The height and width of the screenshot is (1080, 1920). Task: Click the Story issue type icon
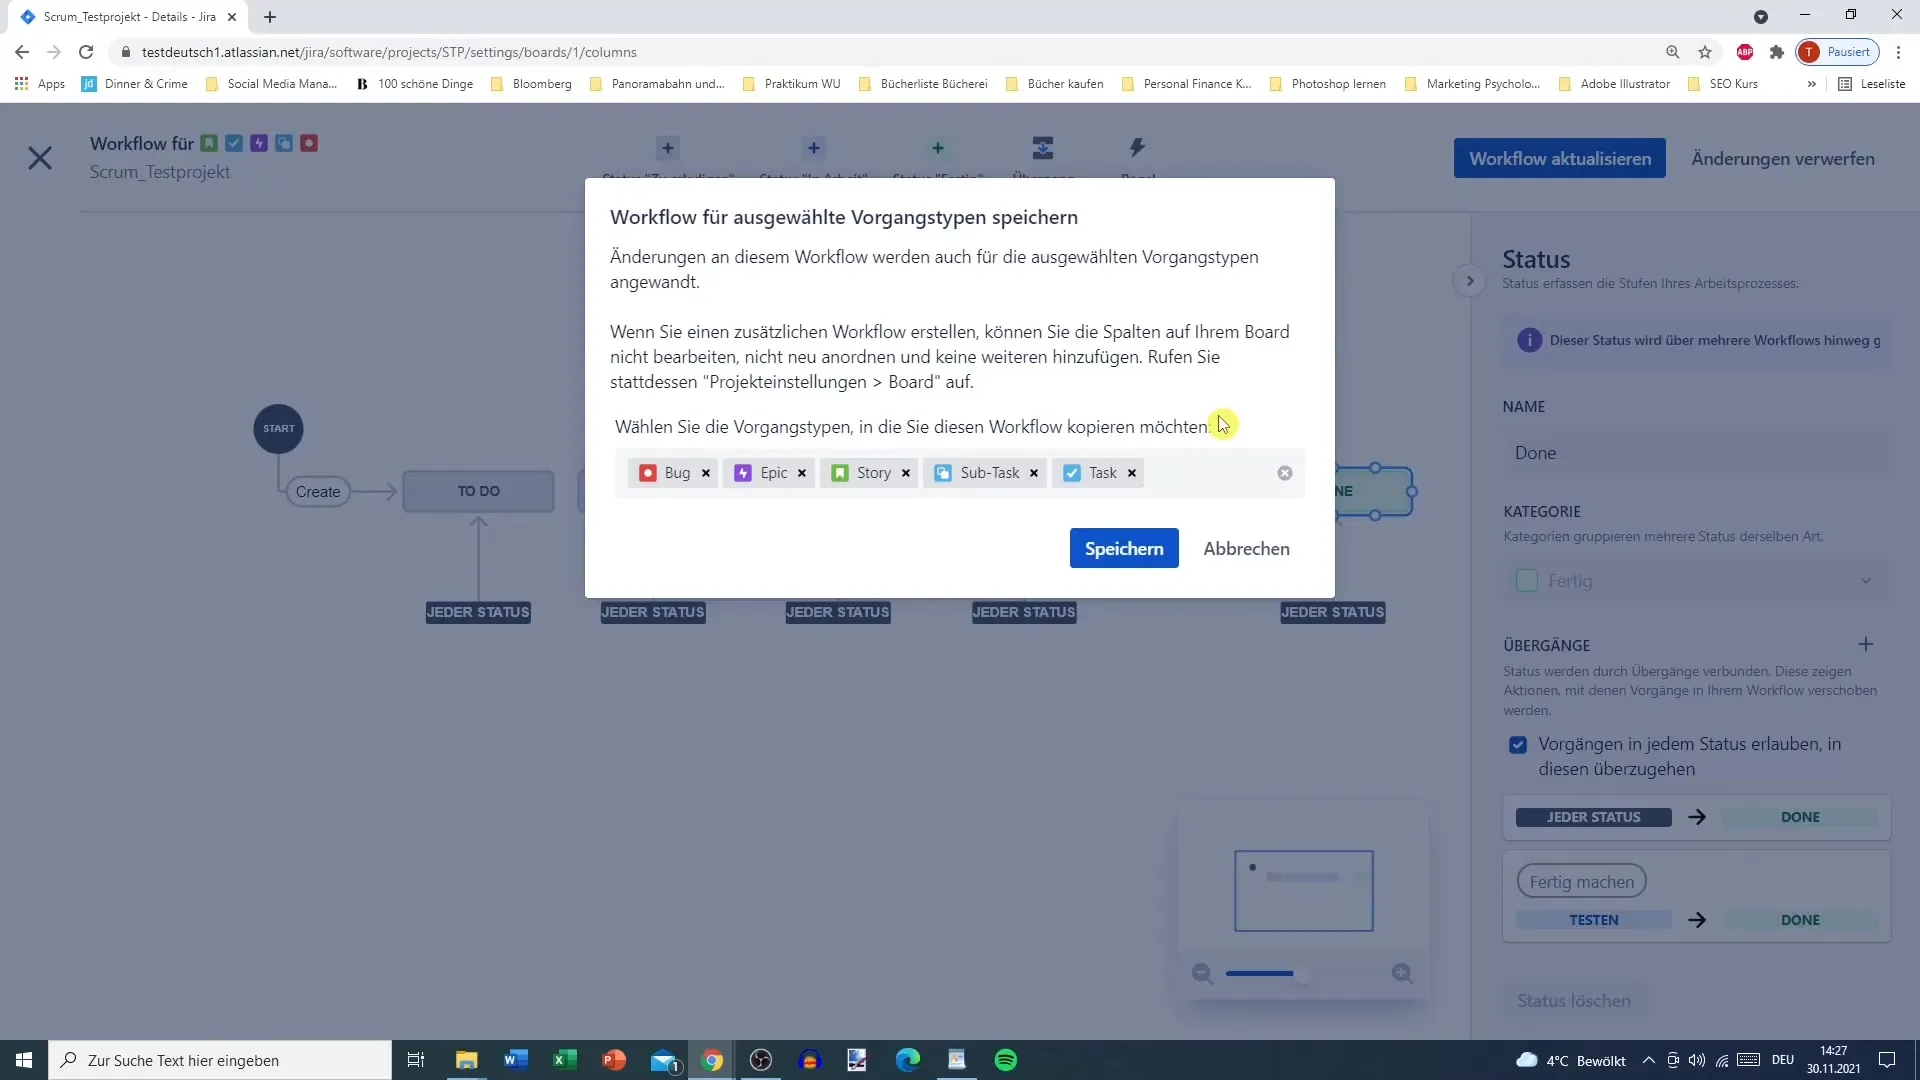(840, 472)
